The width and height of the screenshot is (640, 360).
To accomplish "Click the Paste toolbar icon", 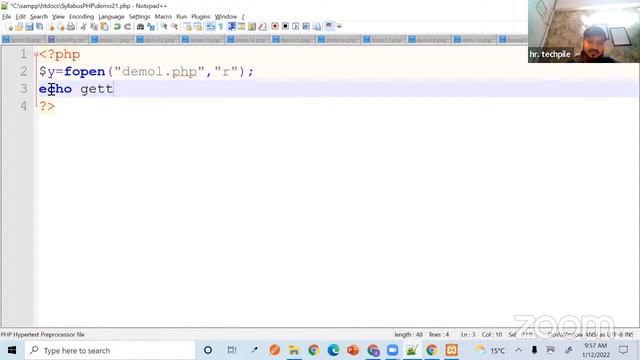I will (104, 27).
